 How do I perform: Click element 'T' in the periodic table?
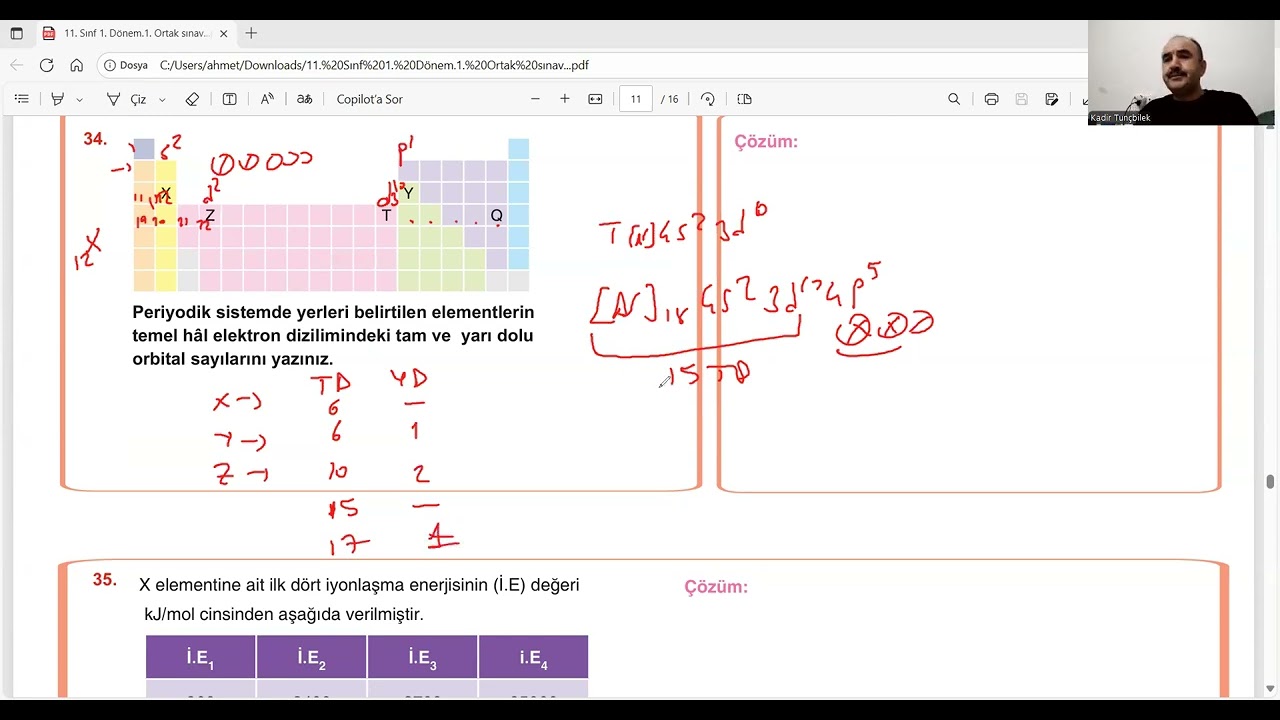(x=386, y=216)
